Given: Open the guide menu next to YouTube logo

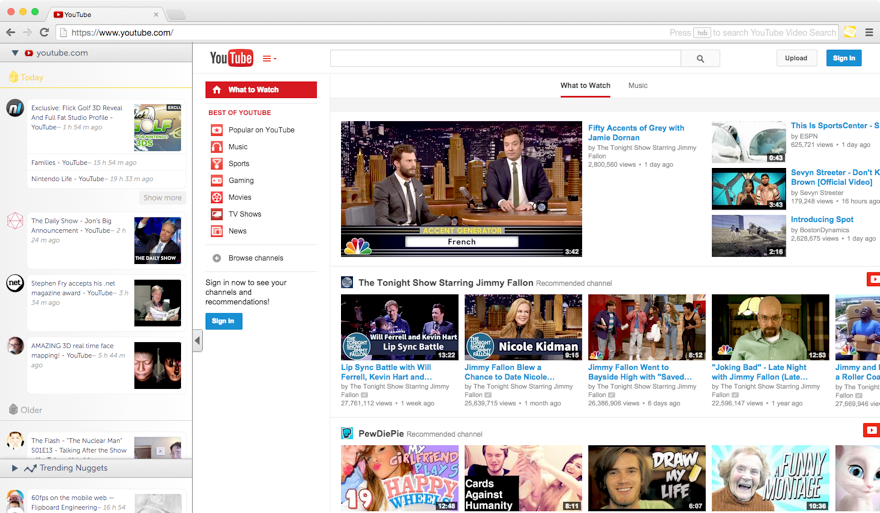Looking at the screenshot, I should coord(269,58).
